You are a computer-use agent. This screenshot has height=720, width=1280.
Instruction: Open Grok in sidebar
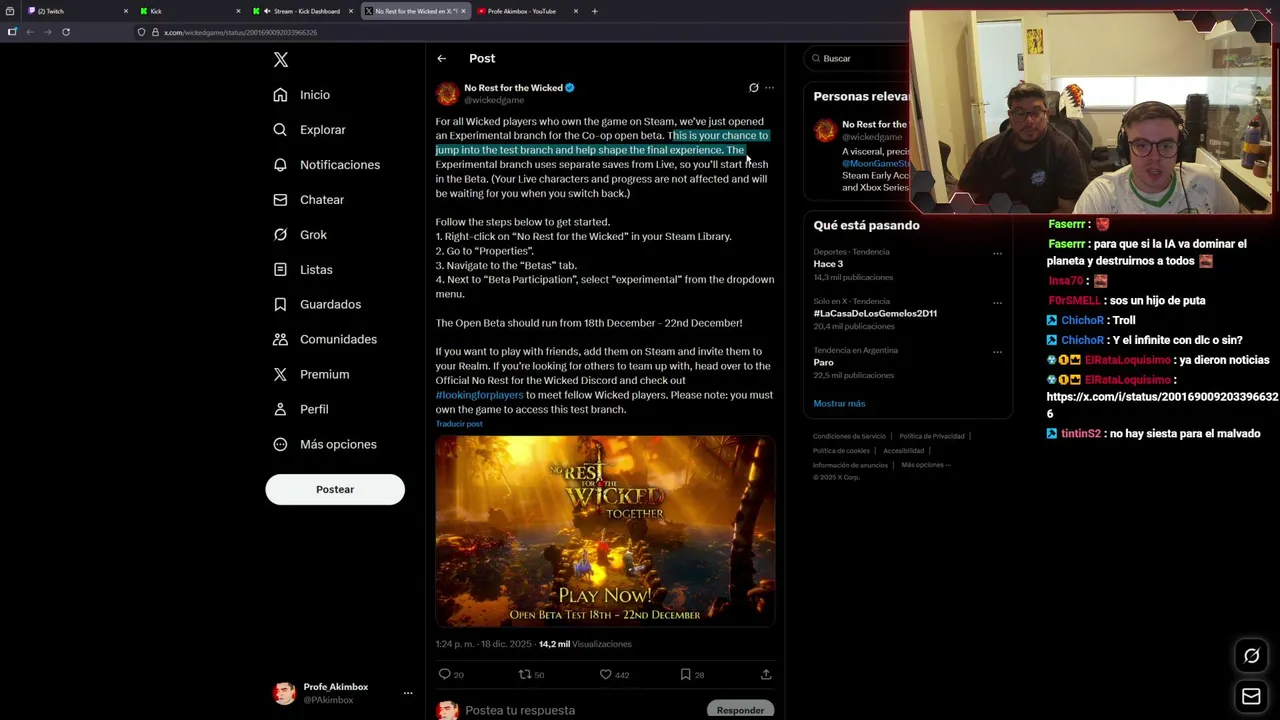(300, 235)
